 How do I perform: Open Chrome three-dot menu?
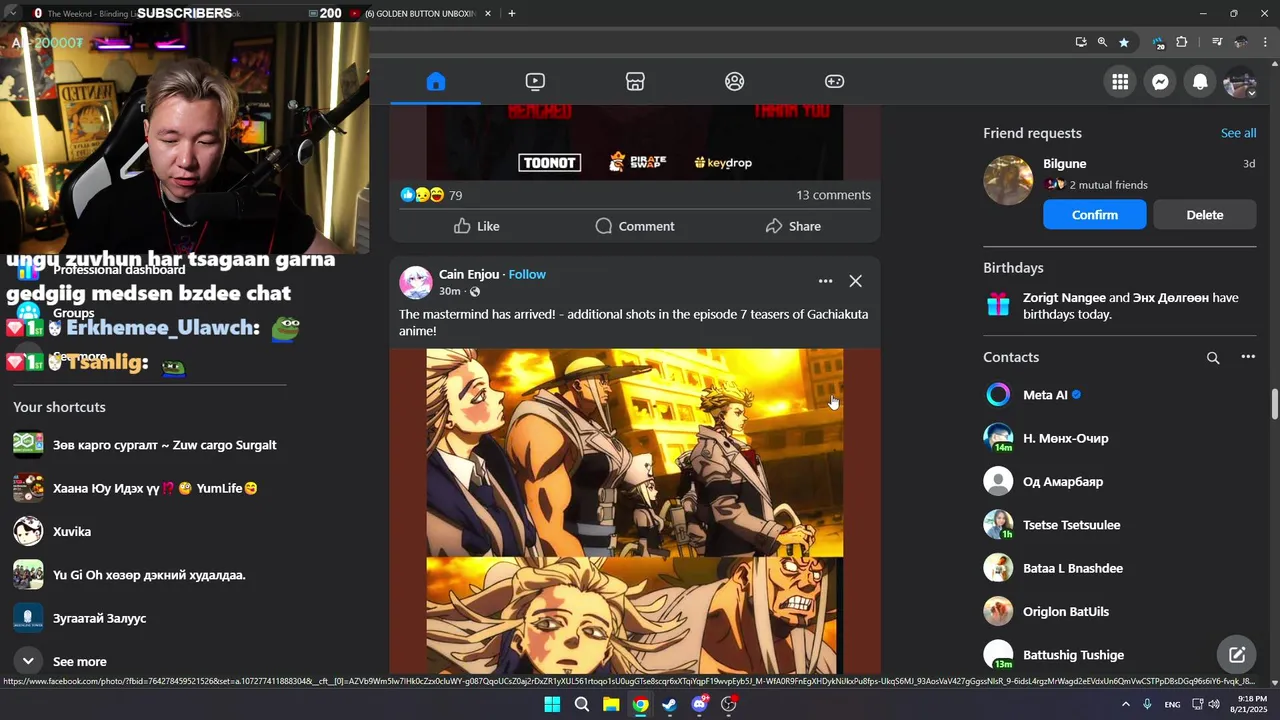(1265, 42)
